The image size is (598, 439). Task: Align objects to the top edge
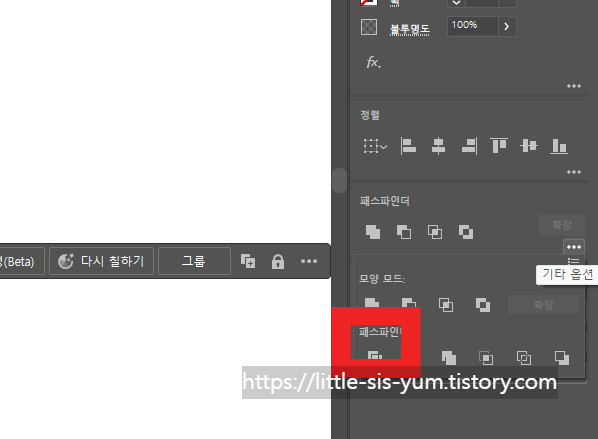click(499, 145)
